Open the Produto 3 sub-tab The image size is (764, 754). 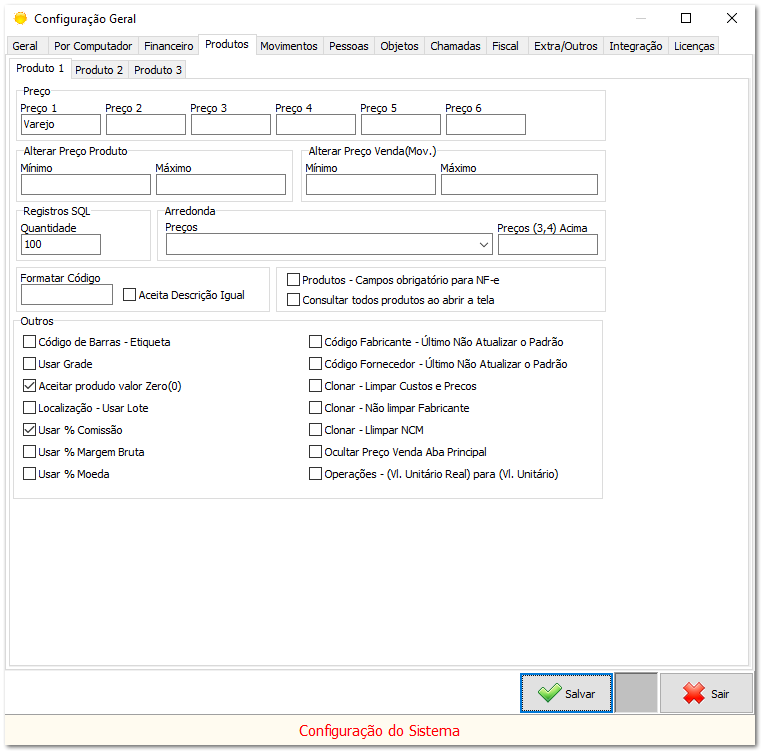[158, 70]
